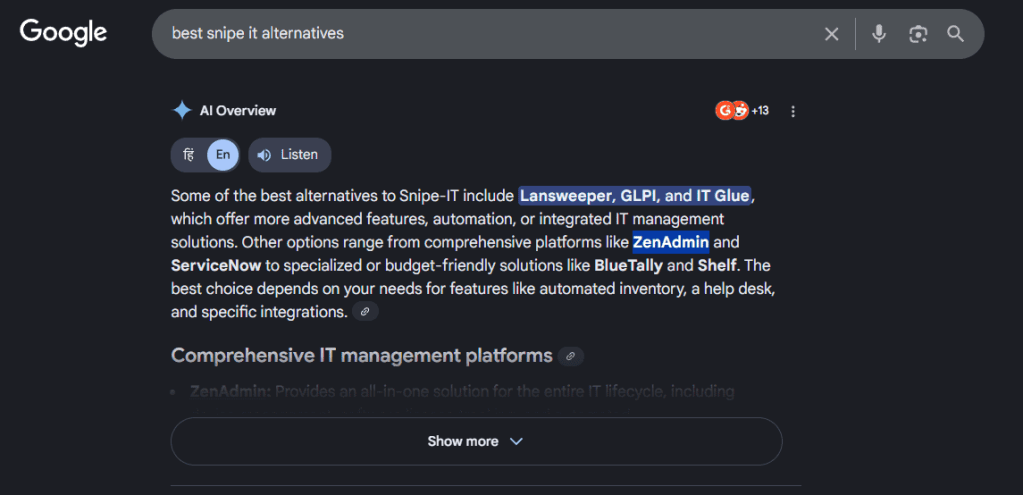
Task: Clear the search query with X icon
Action: click(x=831, y=34)
